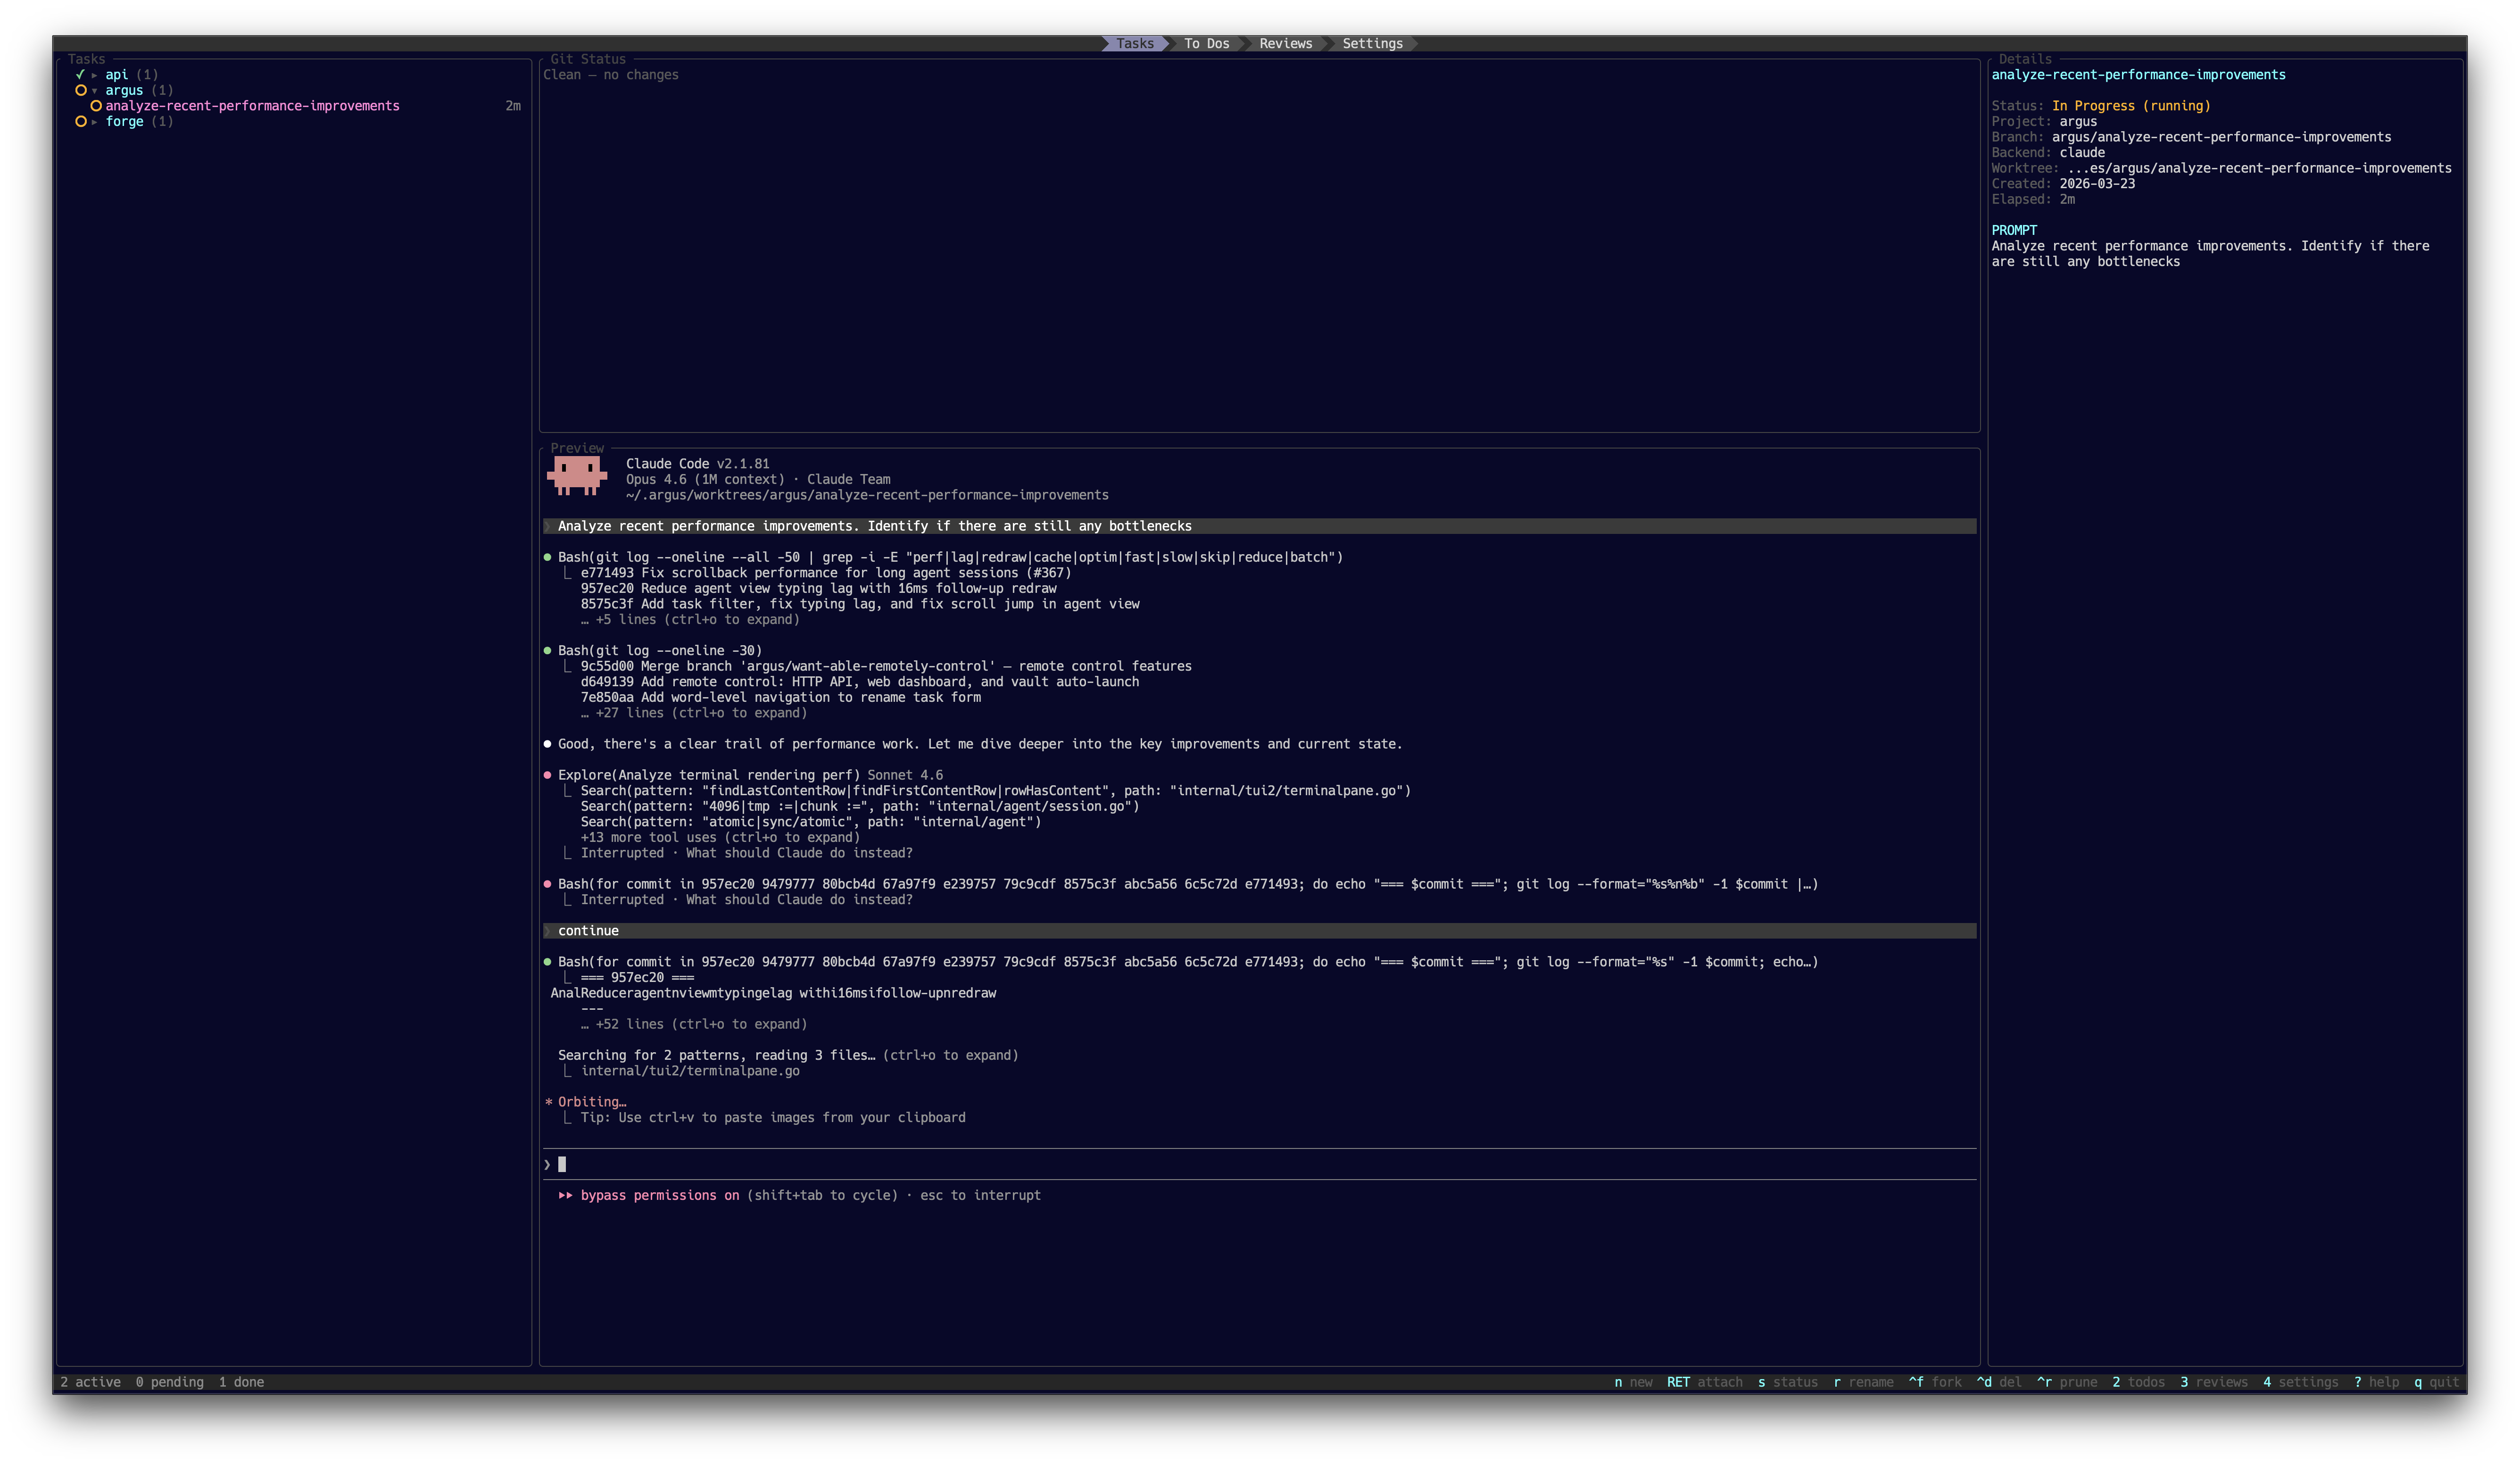Click '? help' shortcut in bottom bar
Image resolution: width=2520 pixels, height=1464 pixels.
2376,1382
